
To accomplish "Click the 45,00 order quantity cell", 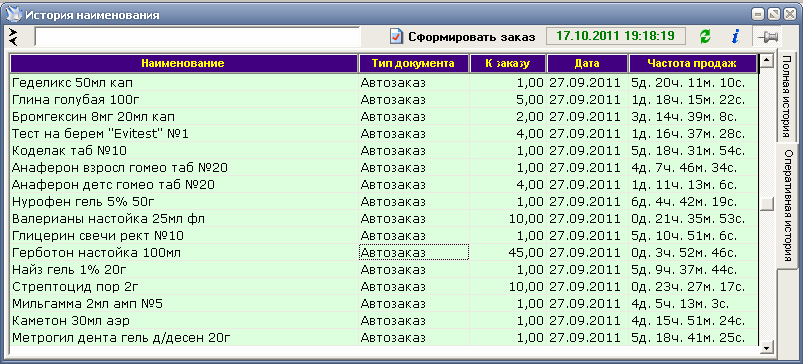I will point(508,253).
